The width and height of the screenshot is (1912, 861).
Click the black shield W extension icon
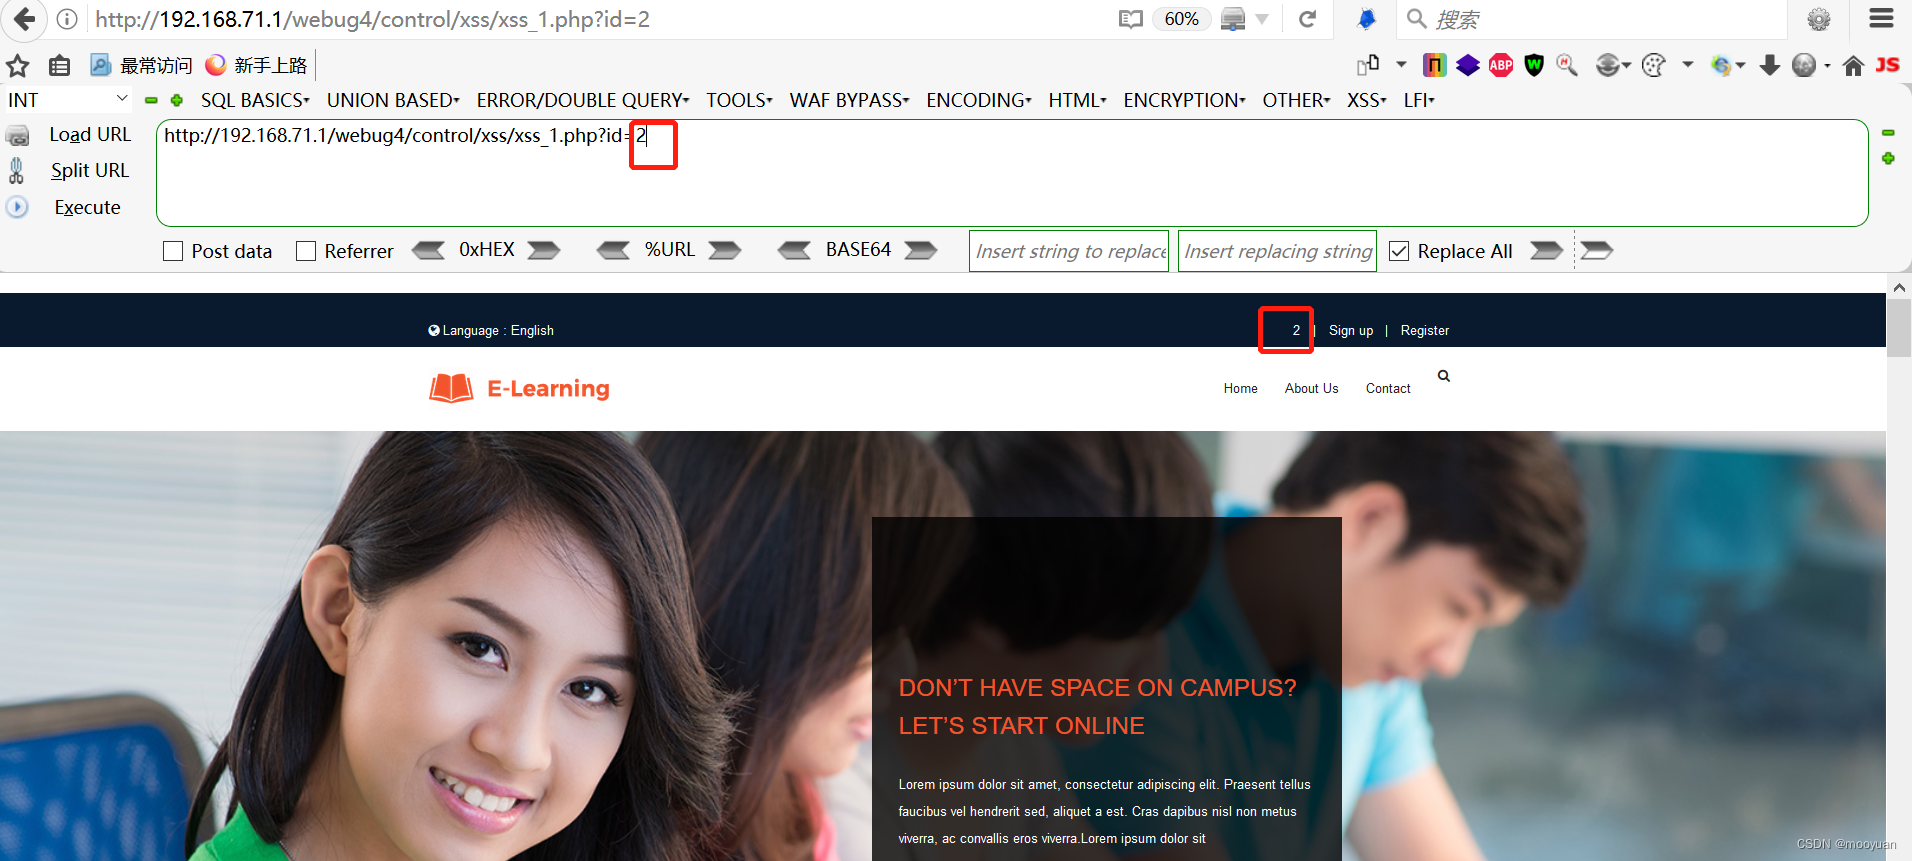(1534, 65)
